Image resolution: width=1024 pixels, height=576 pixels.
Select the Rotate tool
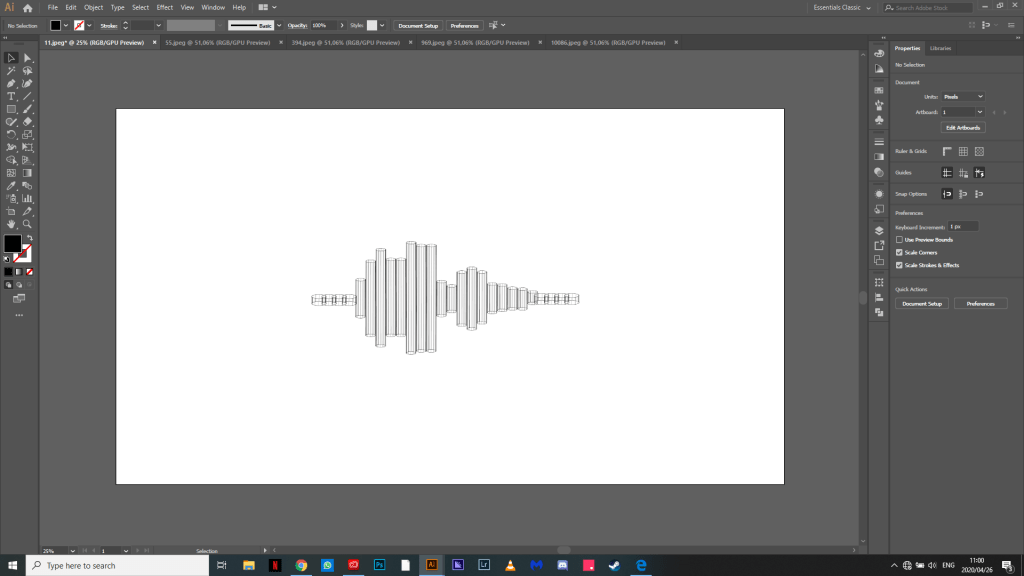[x=11, y=134]
